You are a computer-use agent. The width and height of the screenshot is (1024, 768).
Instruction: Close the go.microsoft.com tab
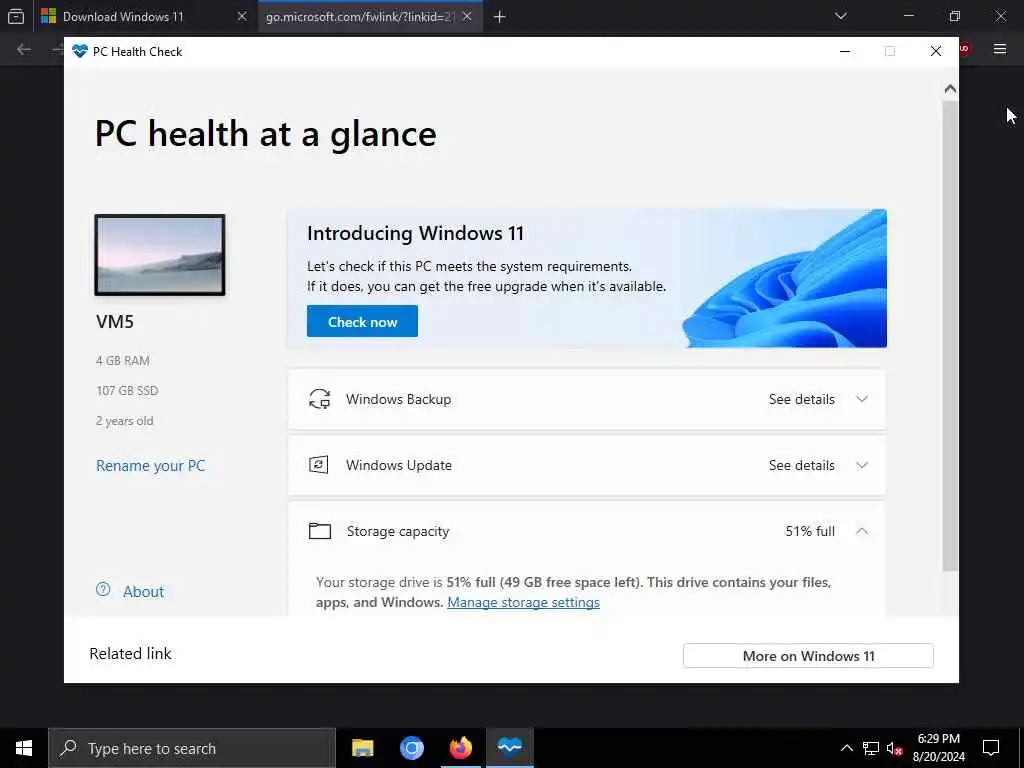[x=467, y=17]
